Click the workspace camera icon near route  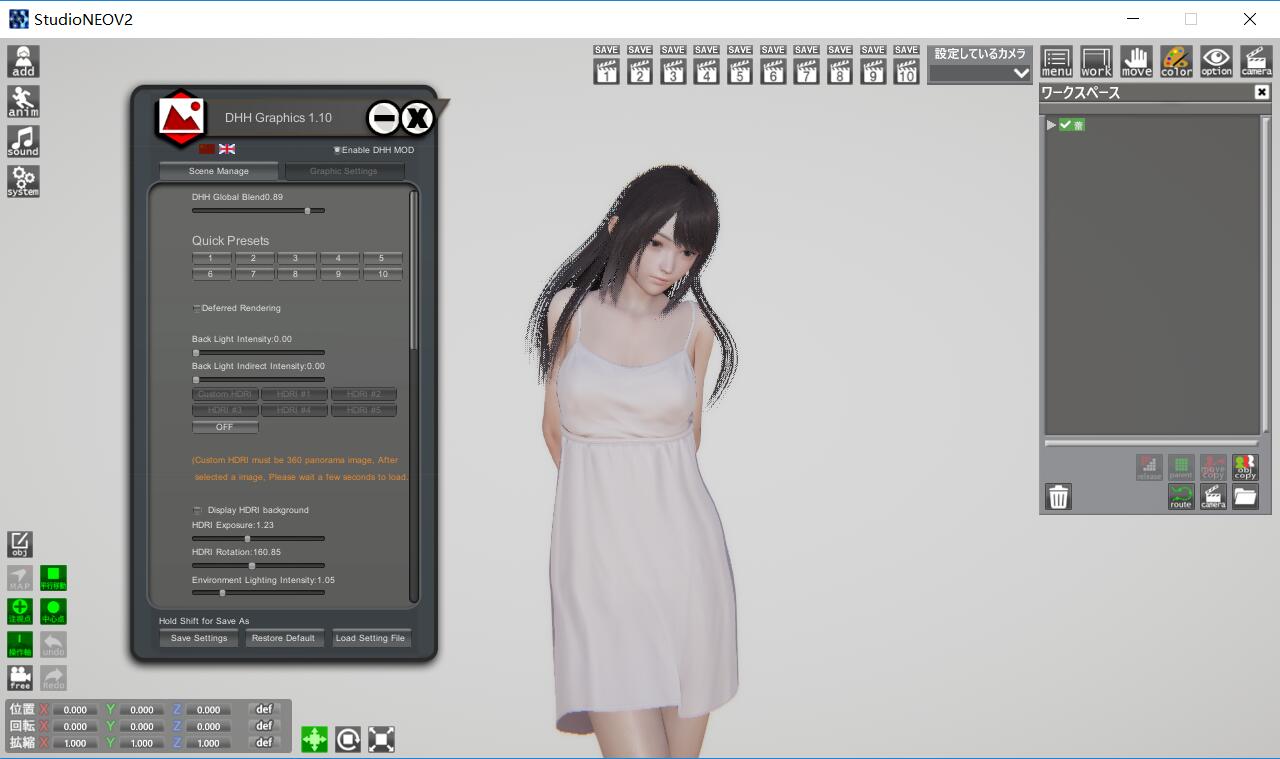[1213, 497]
